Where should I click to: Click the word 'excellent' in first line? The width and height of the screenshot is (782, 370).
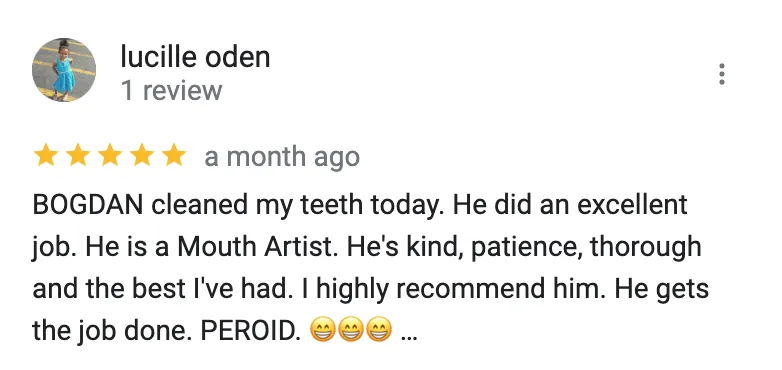coord(633,204)
